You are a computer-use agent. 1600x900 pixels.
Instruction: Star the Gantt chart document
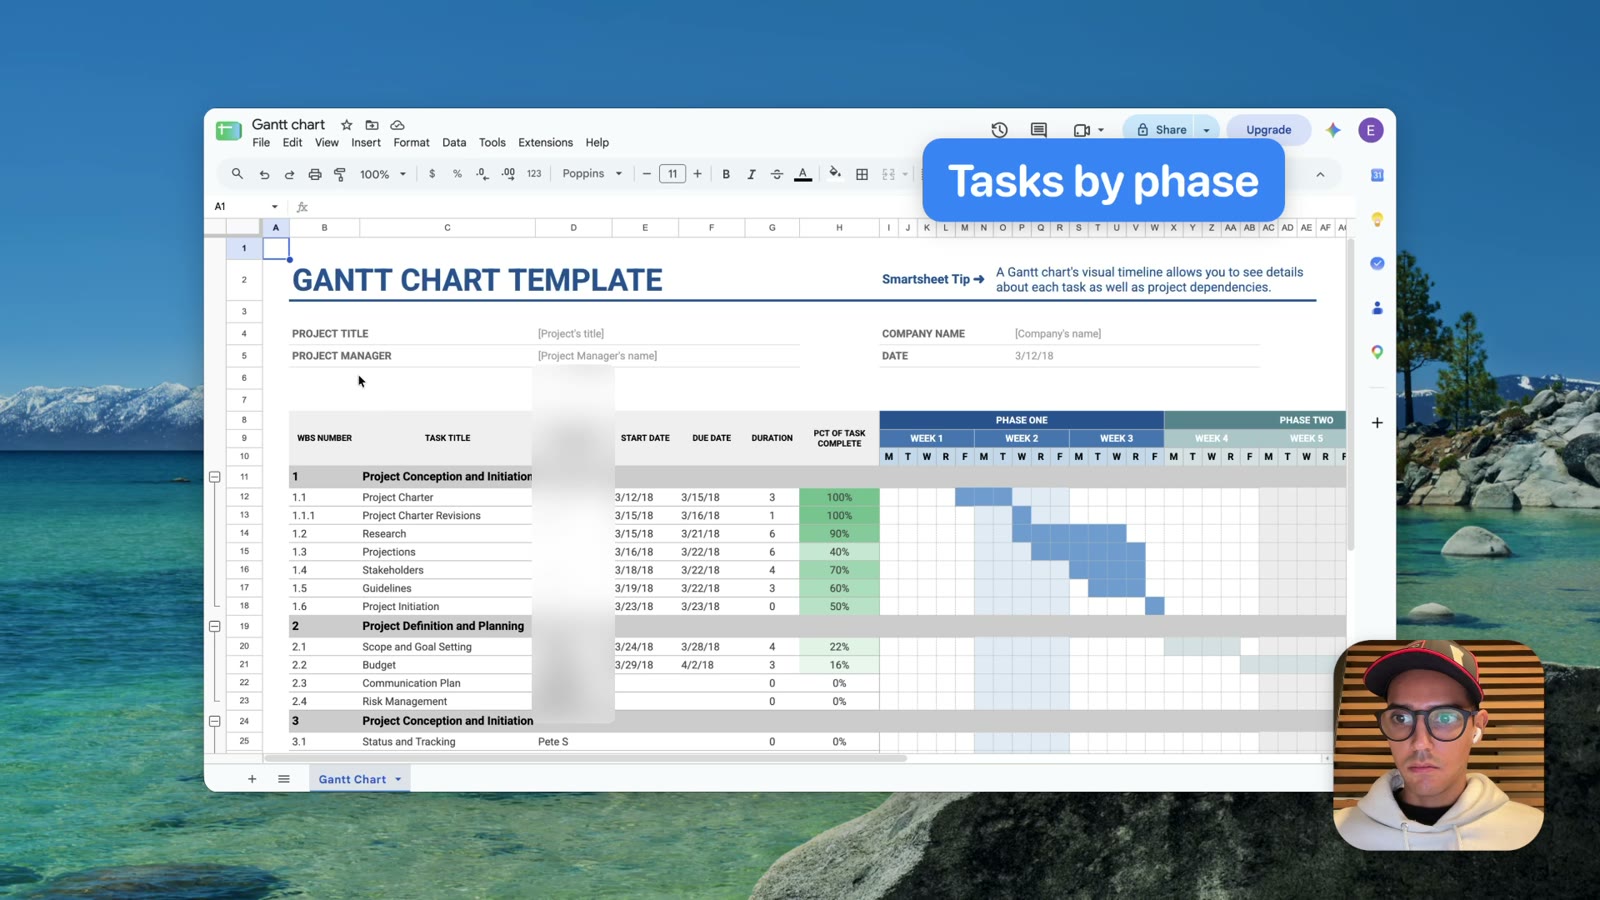point(346,125)
